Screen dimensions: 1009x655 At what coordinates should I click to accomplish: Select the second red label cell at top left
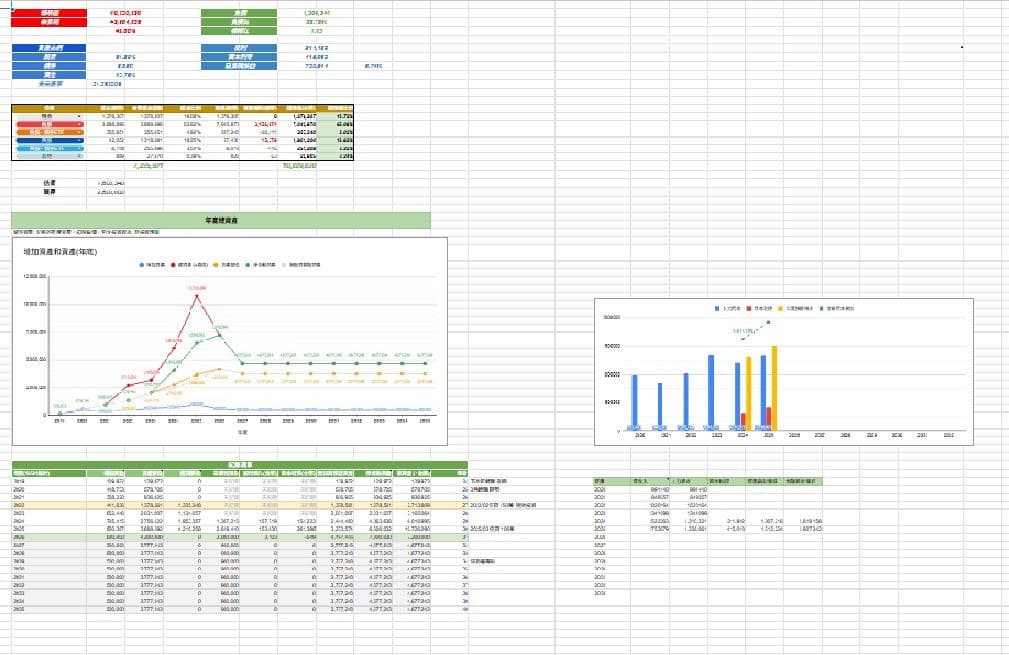49,22
